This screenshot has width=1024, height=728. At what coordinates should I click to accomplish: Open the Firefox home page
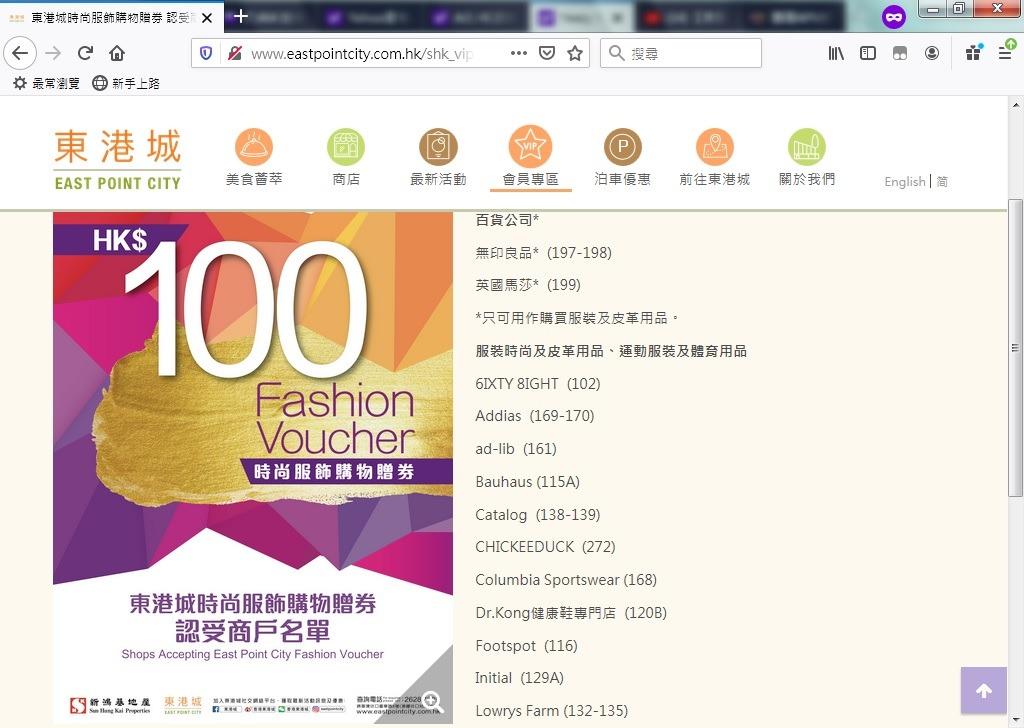point(117,53)
